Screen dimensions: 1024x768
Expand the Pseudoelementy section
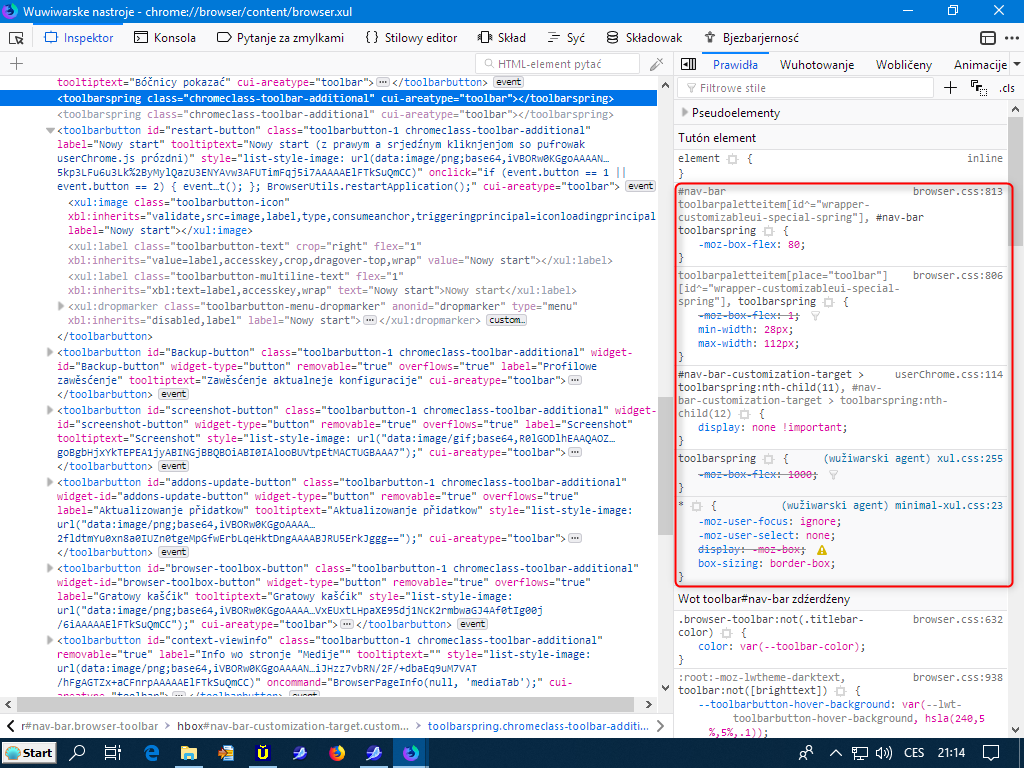685,113
